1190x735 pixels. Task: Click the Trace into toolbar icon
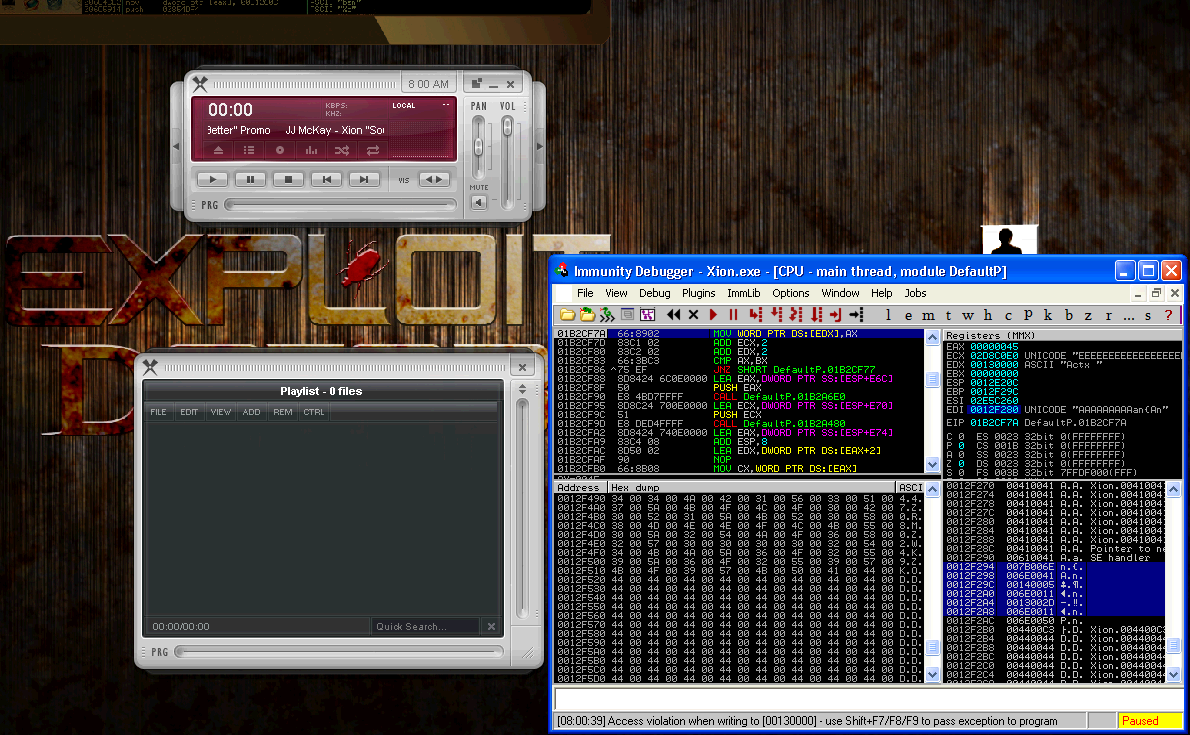(795, 314)
